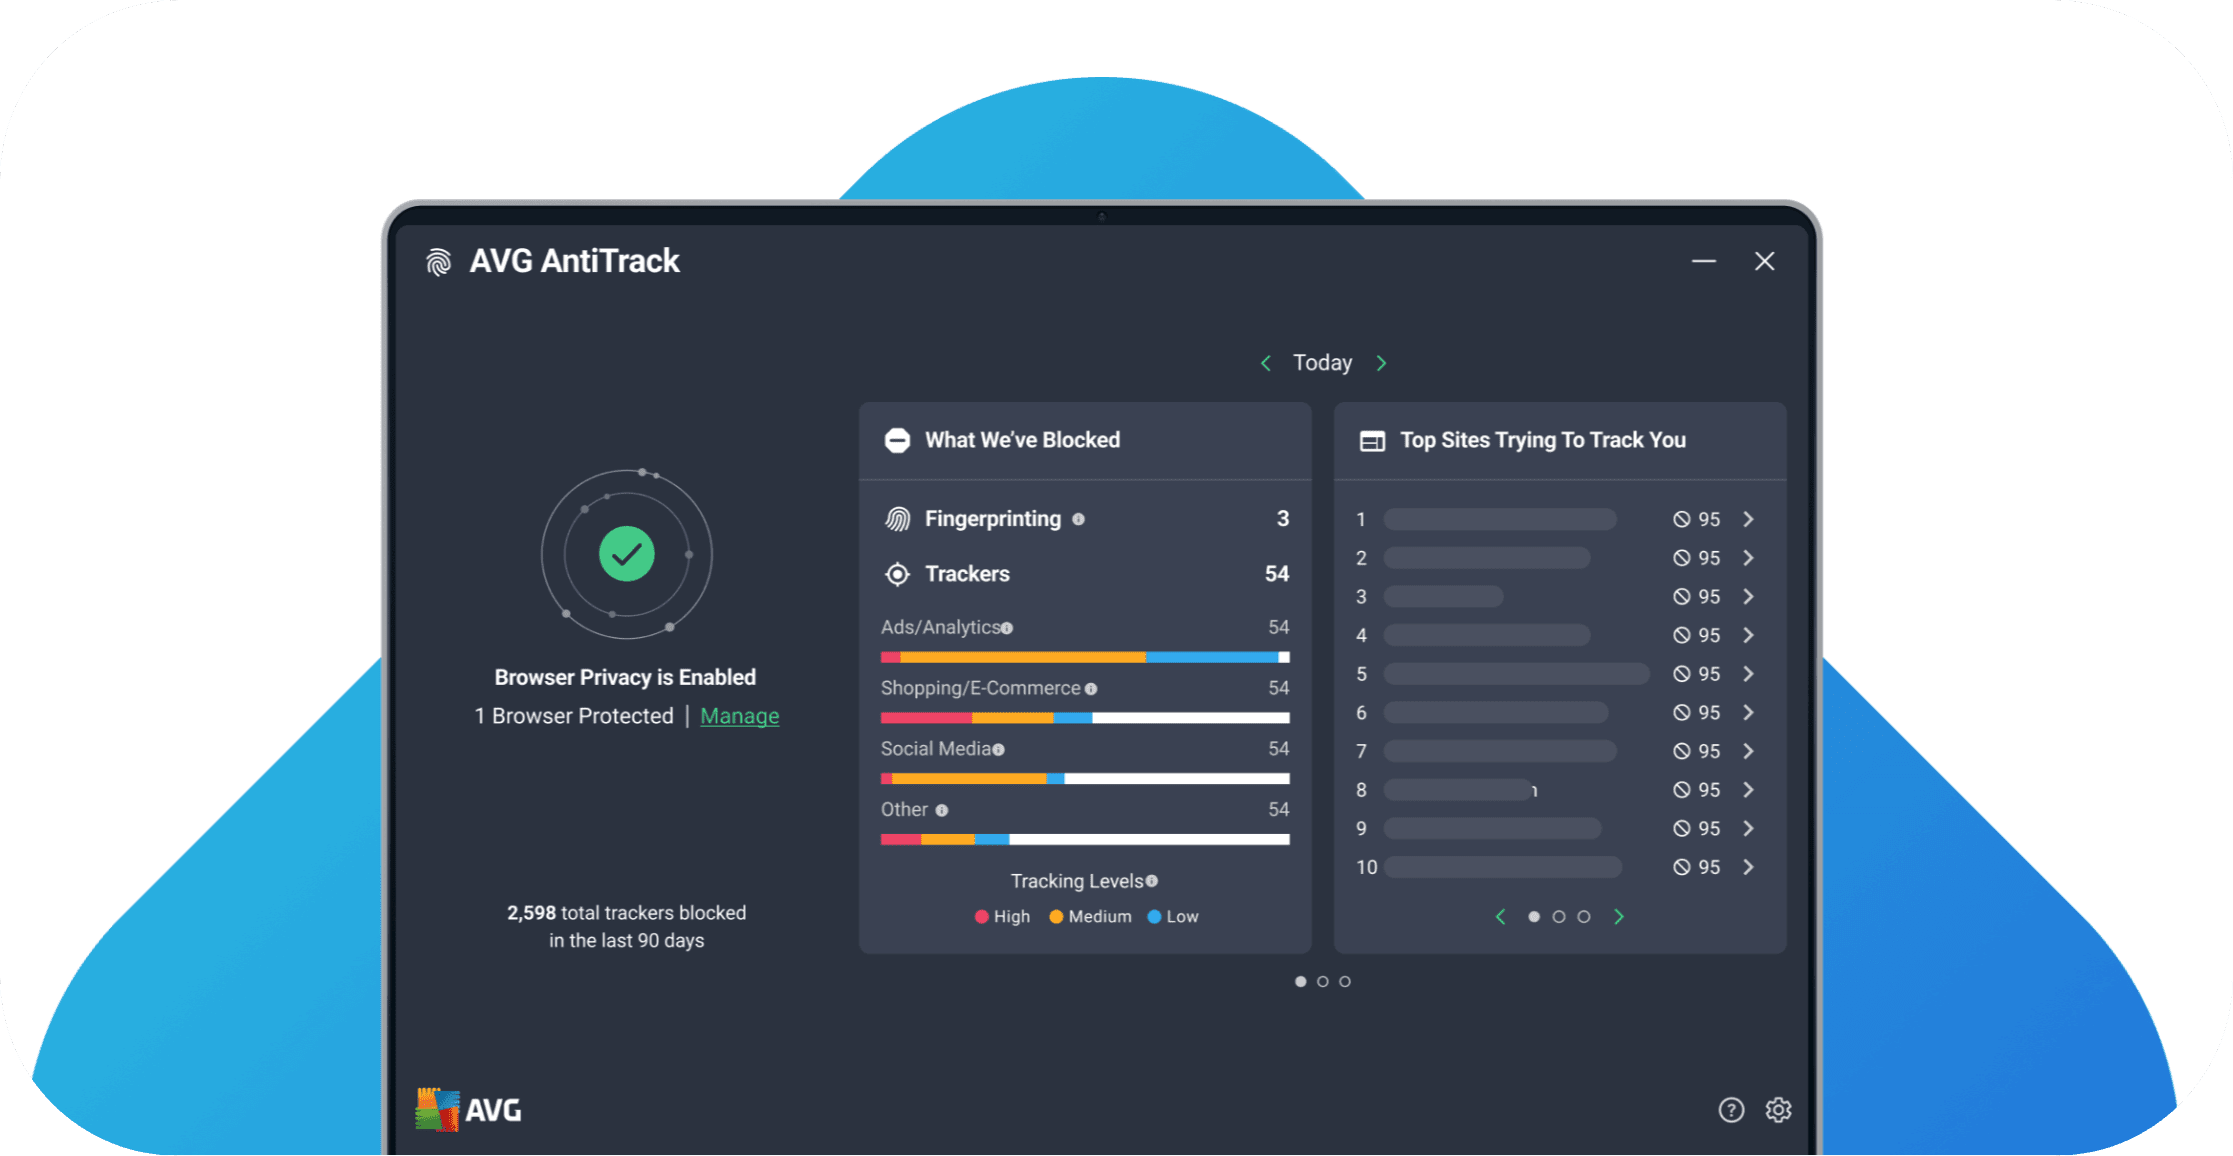Select third dashboard page dot
The height and width of the screenshot is (1156, 2233).
1345,982
